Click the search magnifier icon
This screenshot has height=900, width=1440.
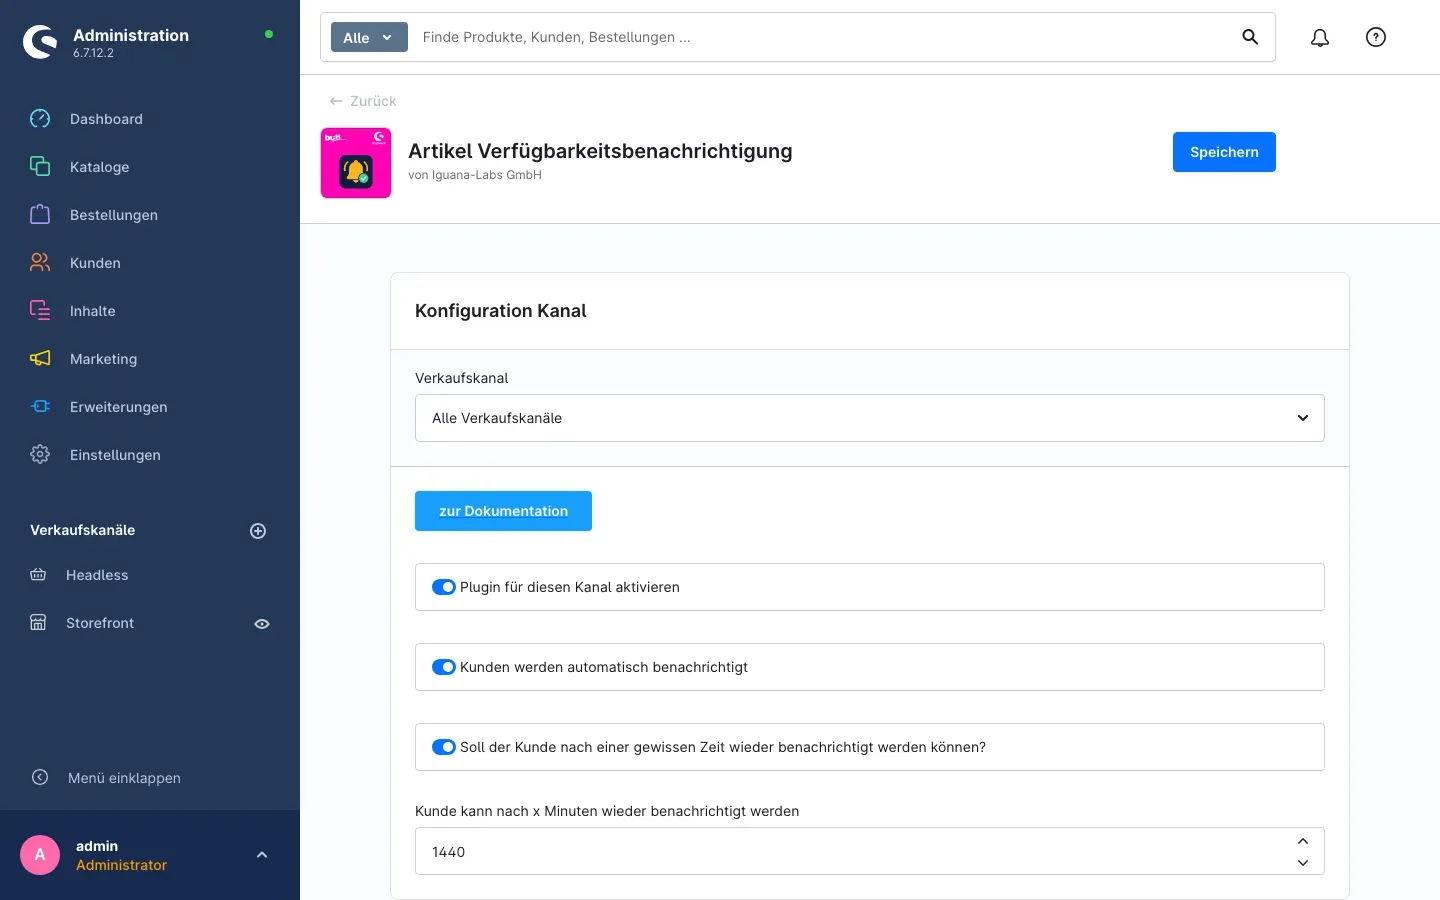tap(1250, 37)
